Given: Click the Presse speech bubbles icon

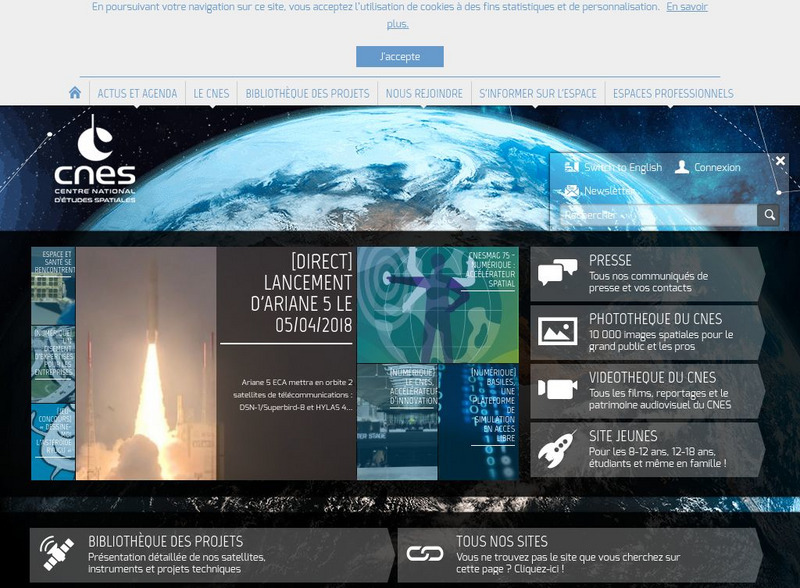Looking at the screenshot, I should tap(557, 272).
